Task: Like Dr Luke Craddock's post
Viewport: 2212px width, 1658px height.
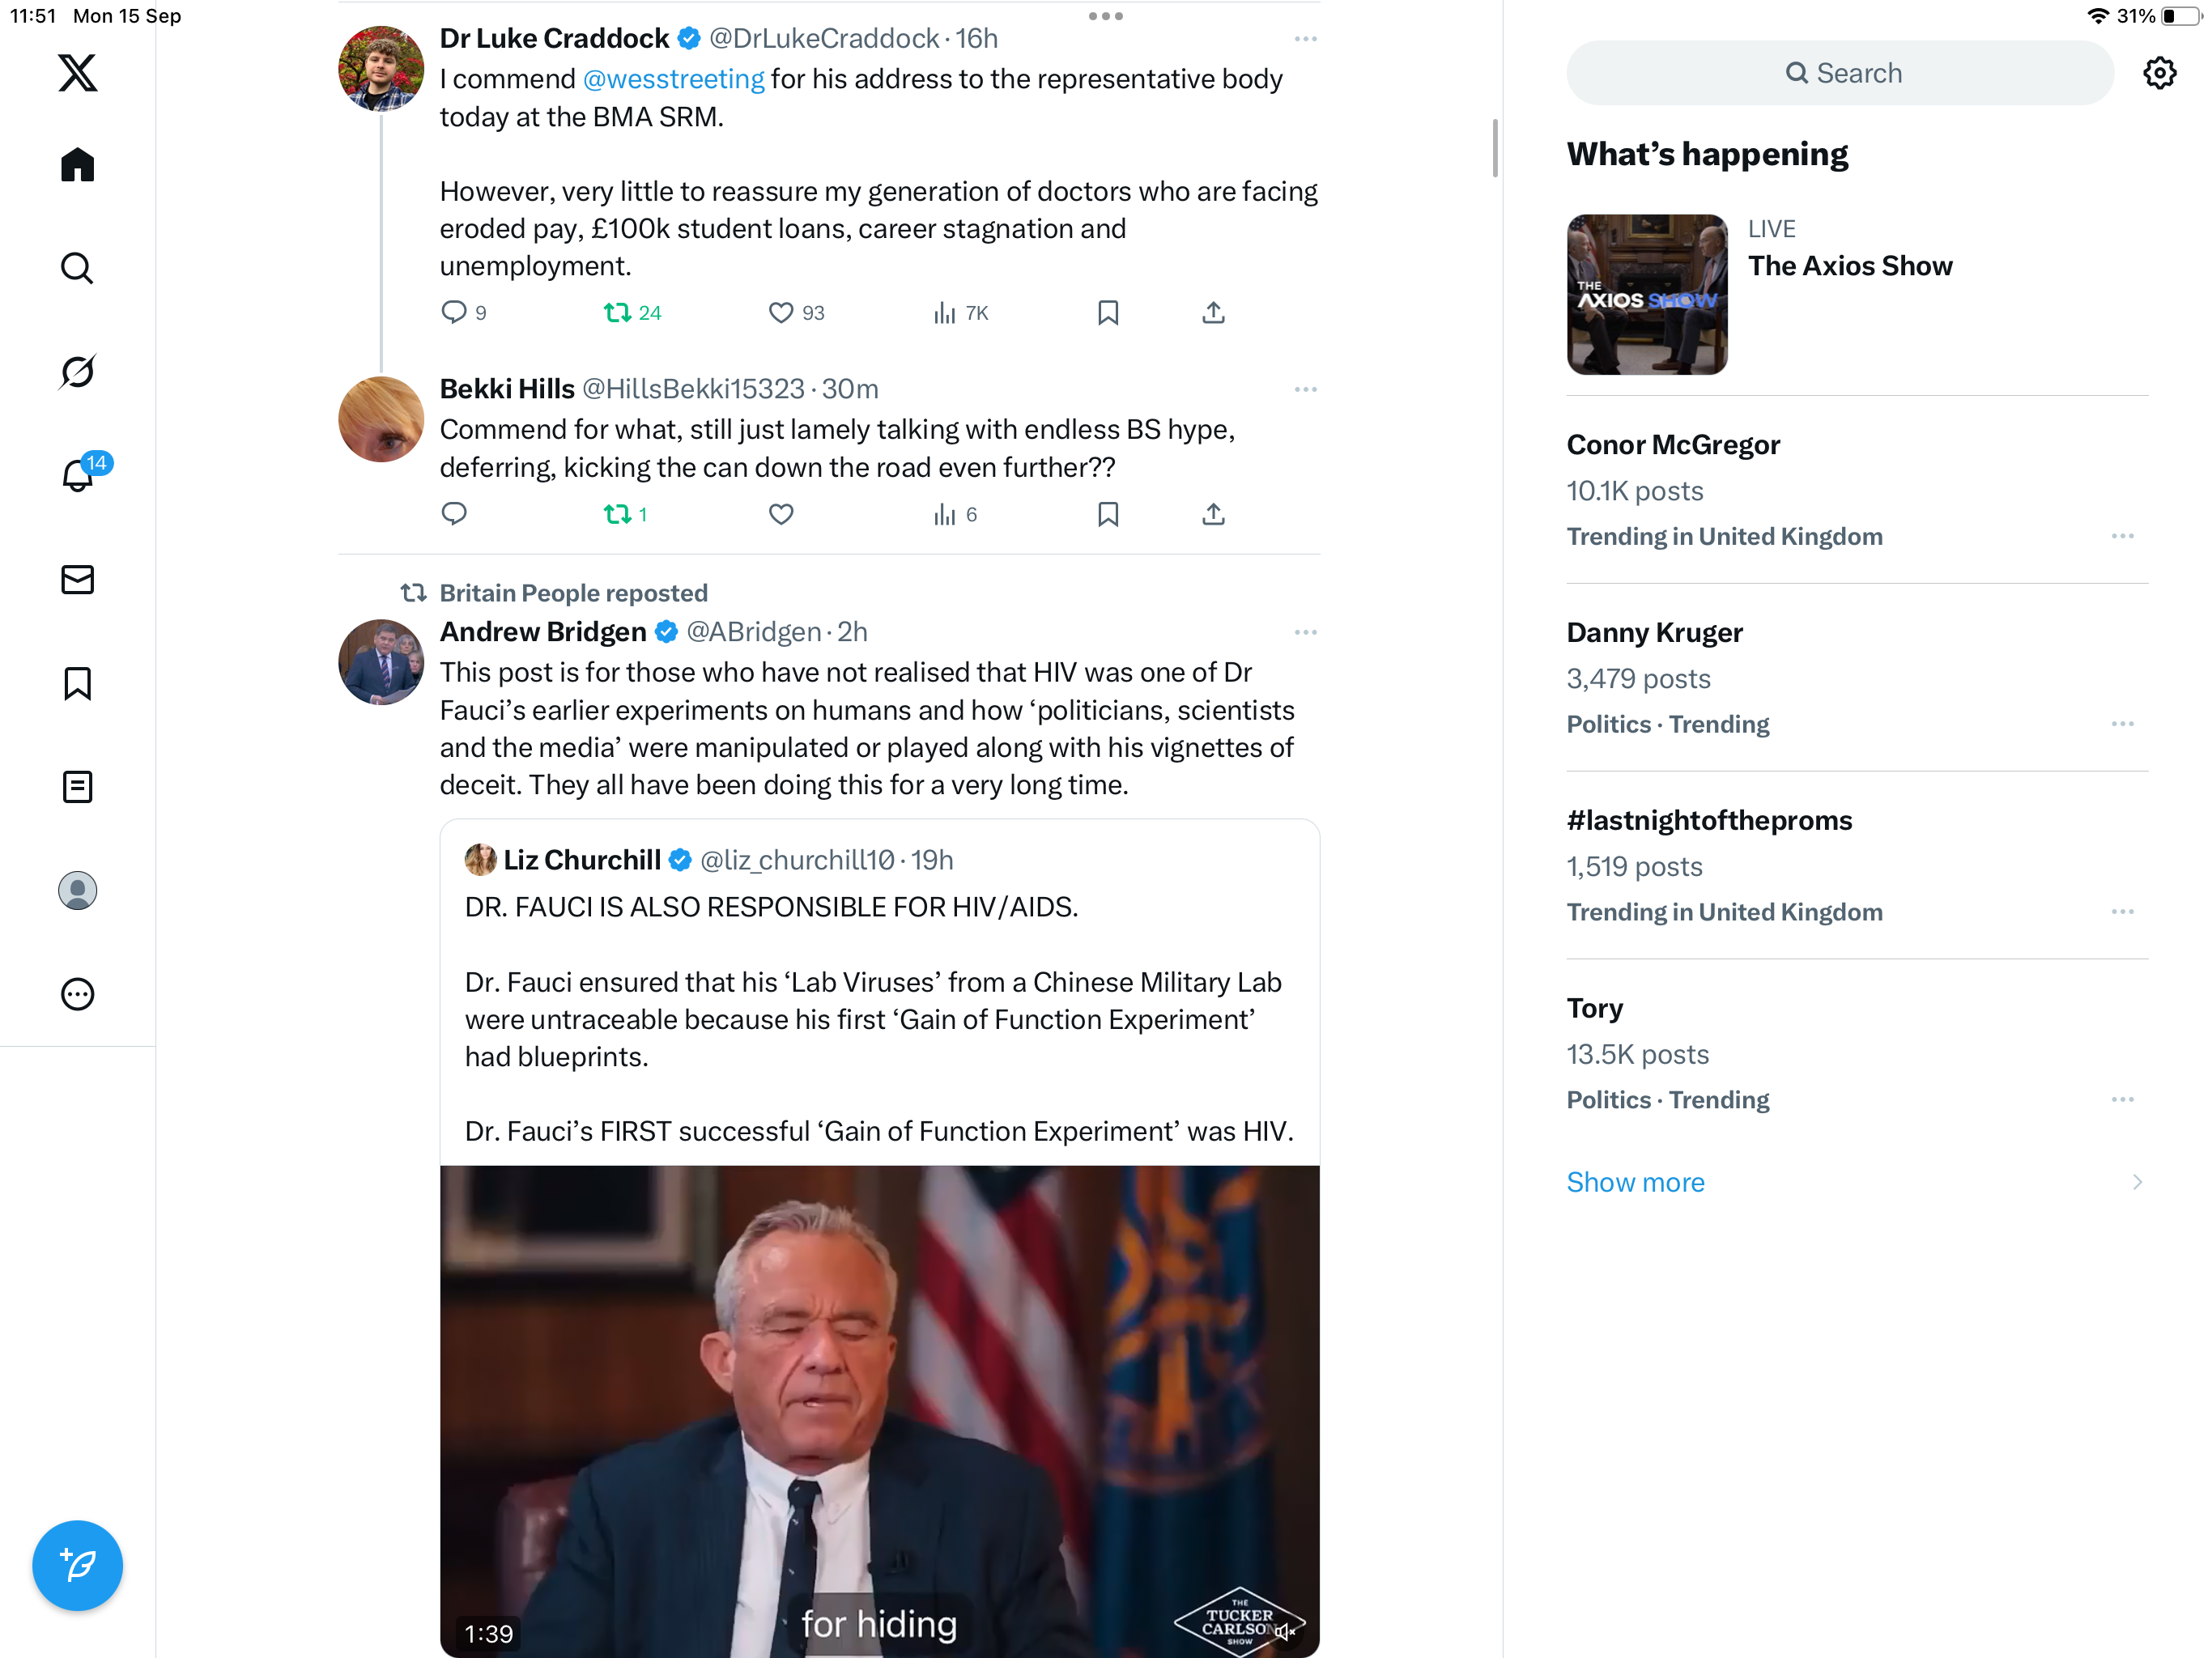Action: [781, 313]
